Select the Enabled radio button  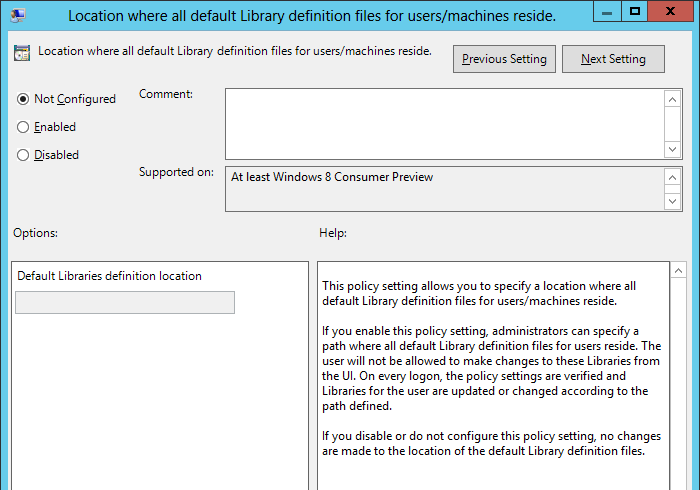[24, 127]
